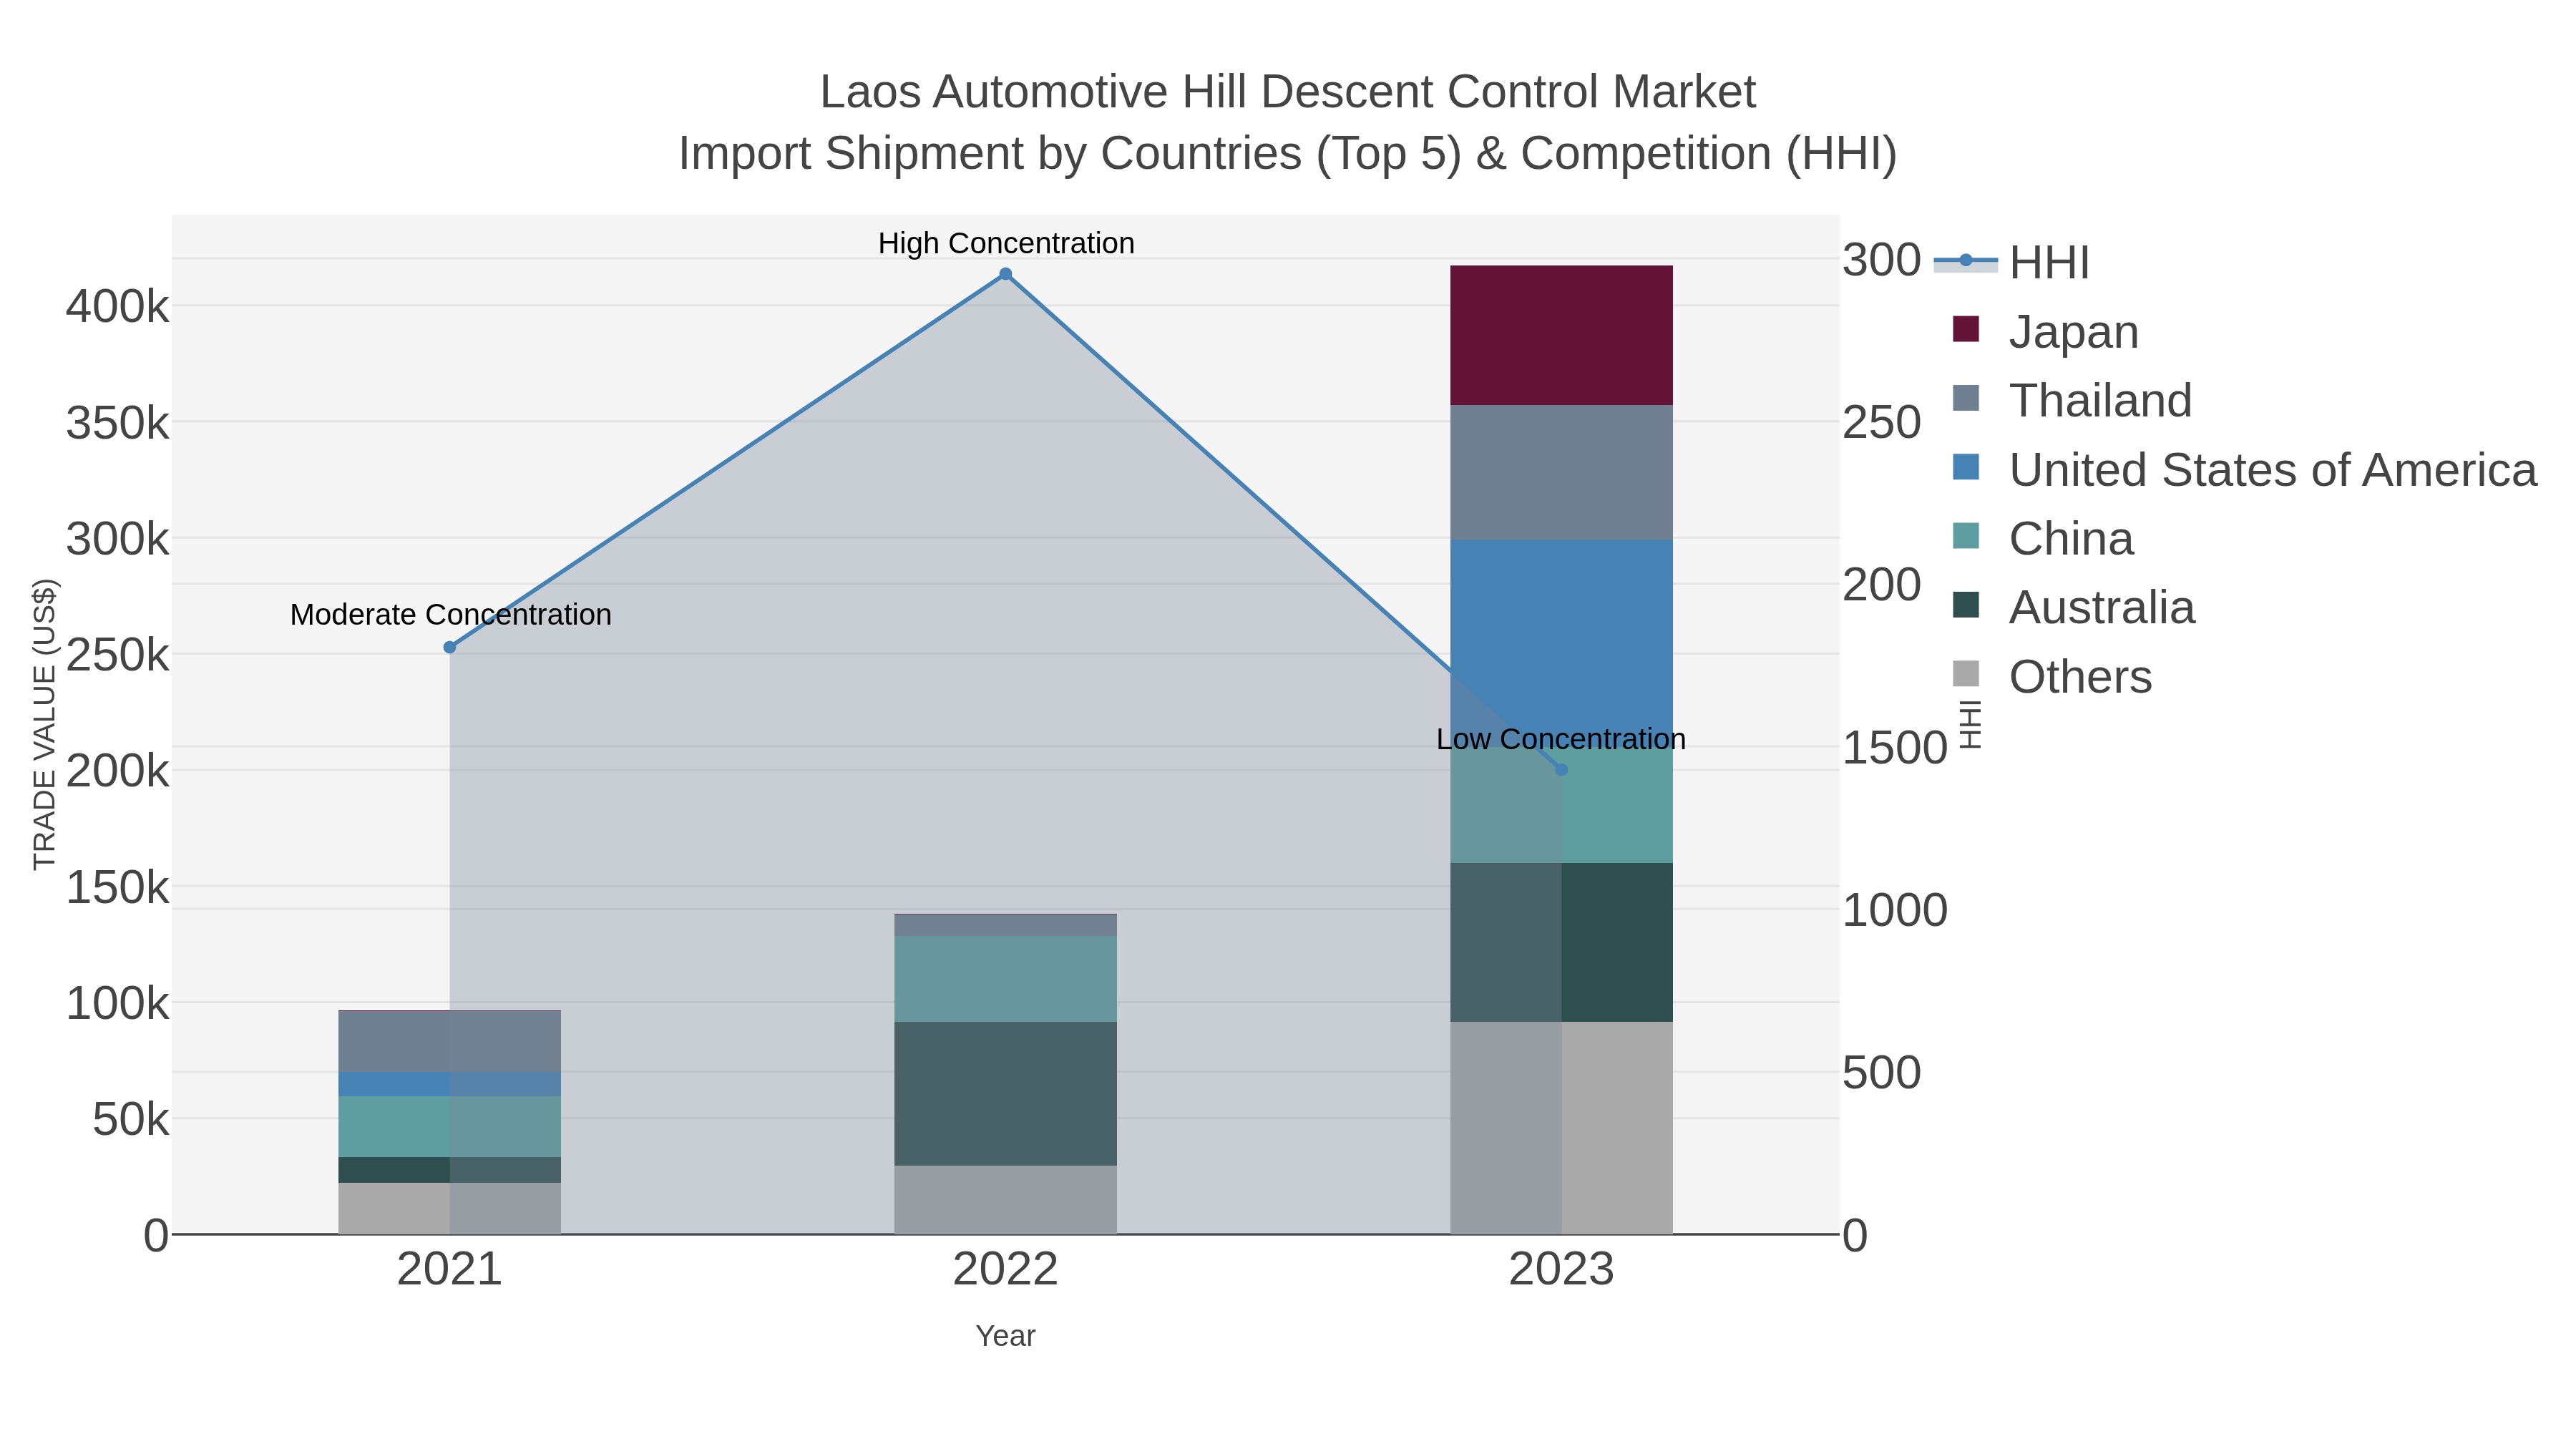This screenshot has width=2576, height=1449.
Task: Click the Japan maroon legend swatch
Action: (x=1966, y=329)
